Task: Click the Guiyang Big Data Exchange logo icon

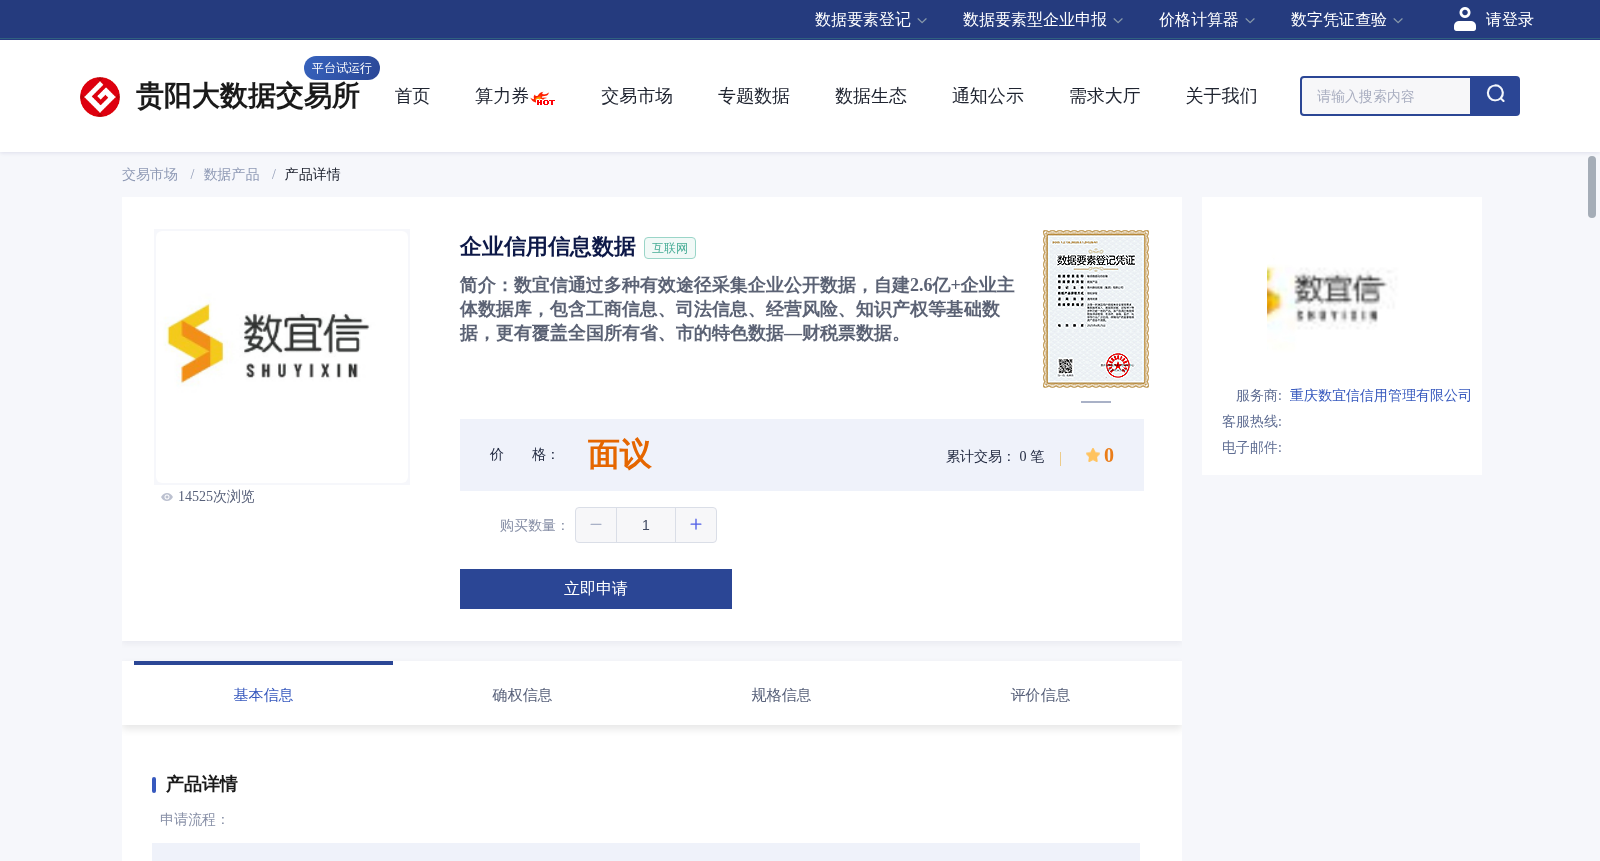Action: click(x=100, y=97)
